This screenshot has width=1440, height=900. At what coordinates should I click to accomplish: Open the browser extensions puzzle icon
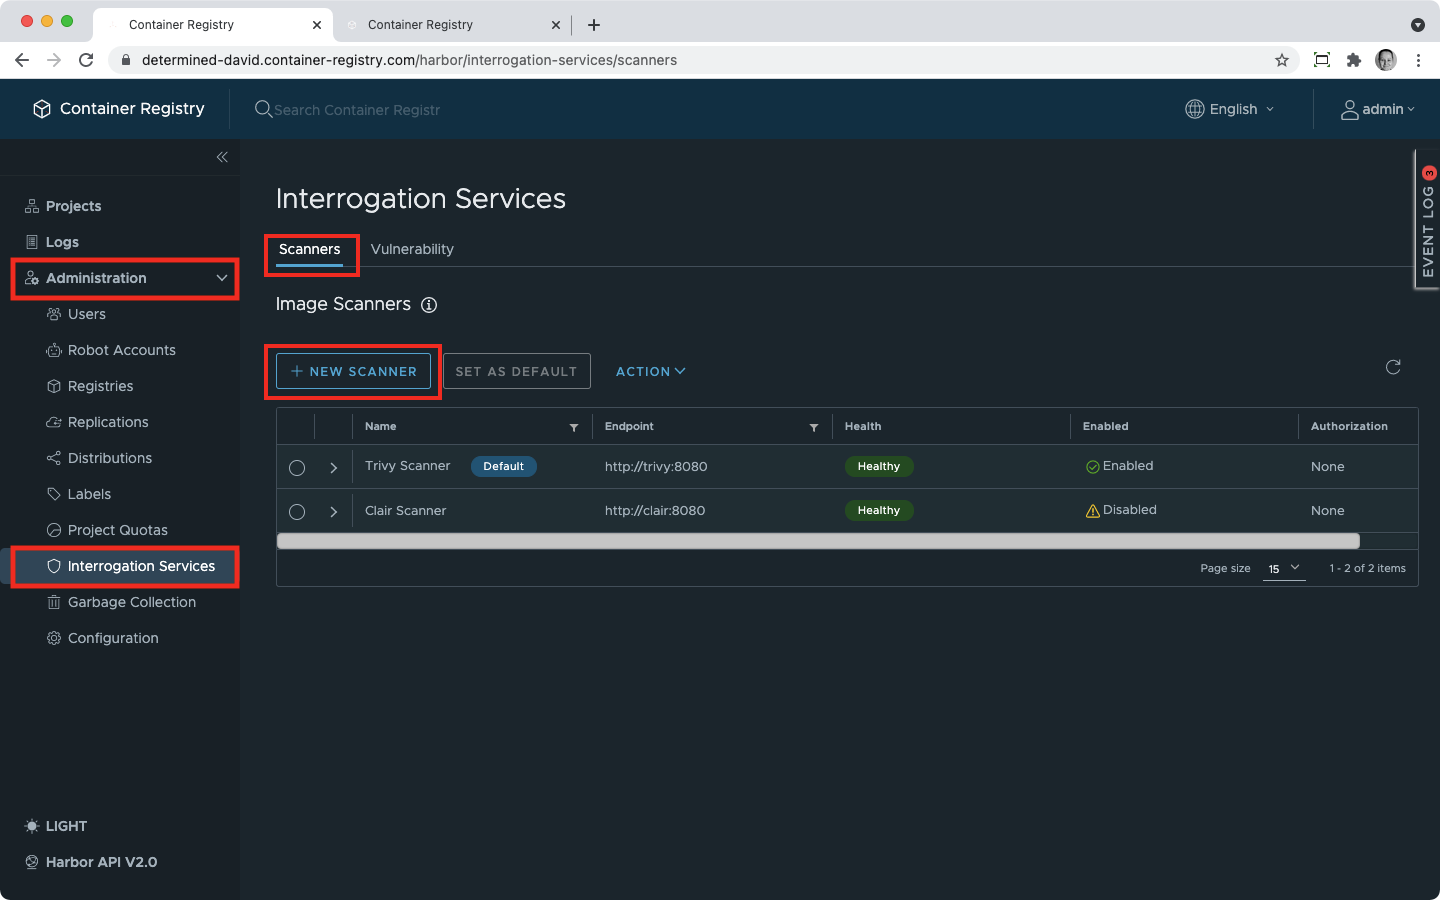(x=1354, y=60)
